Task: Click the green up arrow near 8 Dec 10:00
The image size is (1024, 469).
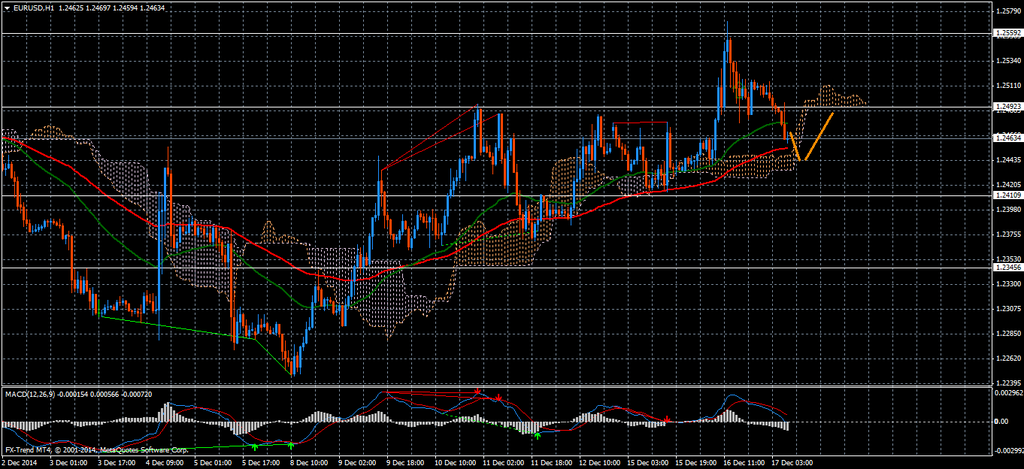Action: [x=291, y=444]
